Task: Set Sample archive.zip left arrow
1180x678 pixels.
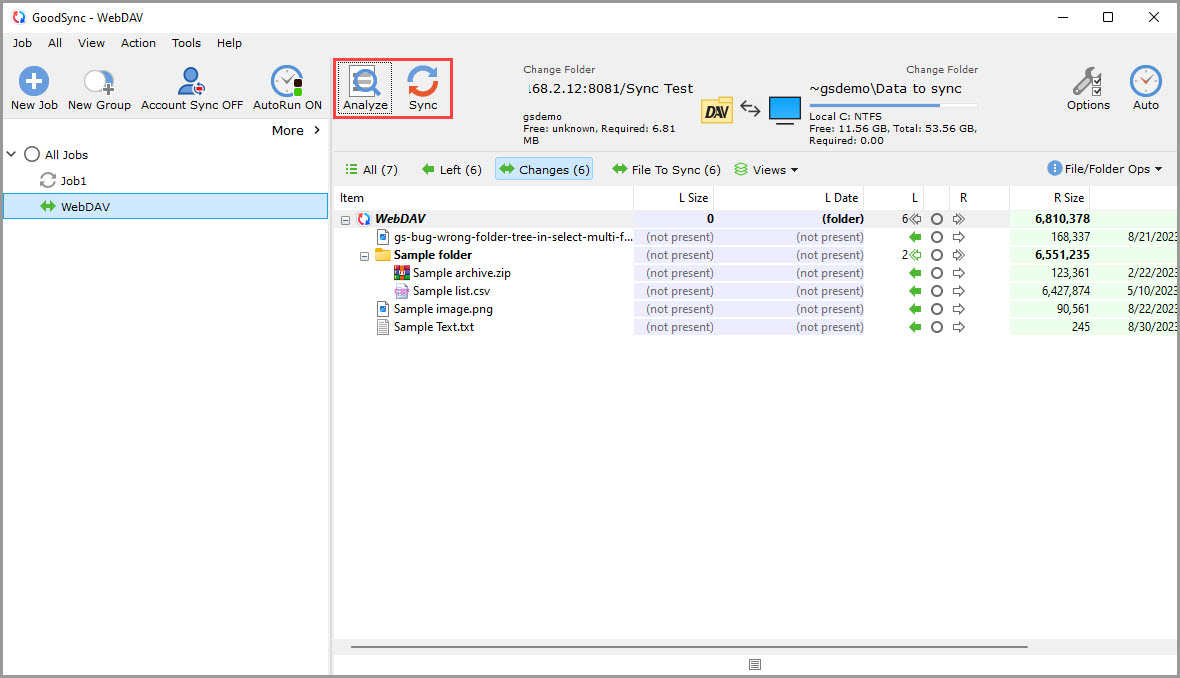Action: click(915, 273)
